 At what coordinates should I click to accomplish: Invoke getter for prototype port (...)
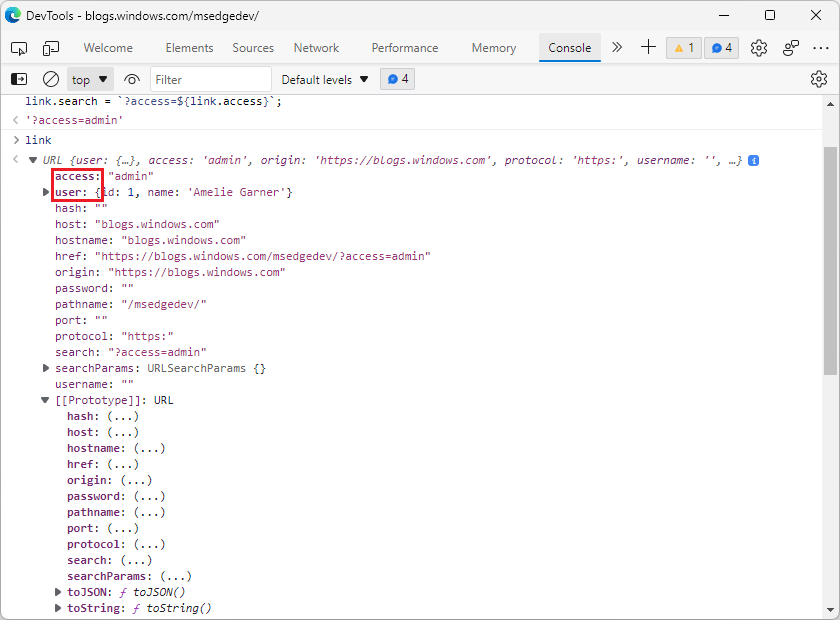tap(123, 528)
